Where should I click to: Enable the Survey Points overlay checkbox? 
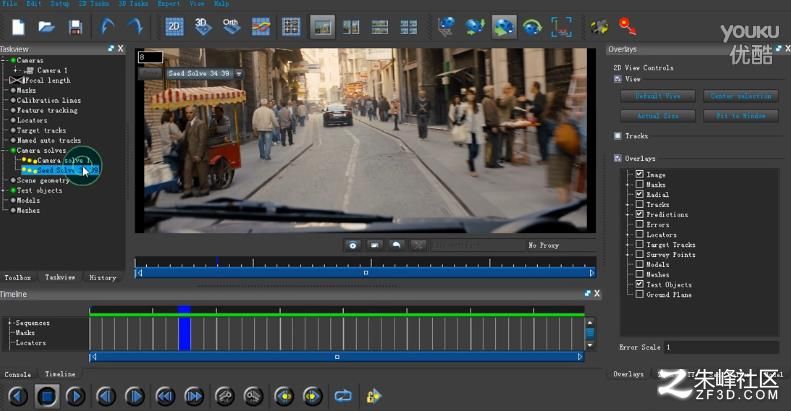[640, 255]
